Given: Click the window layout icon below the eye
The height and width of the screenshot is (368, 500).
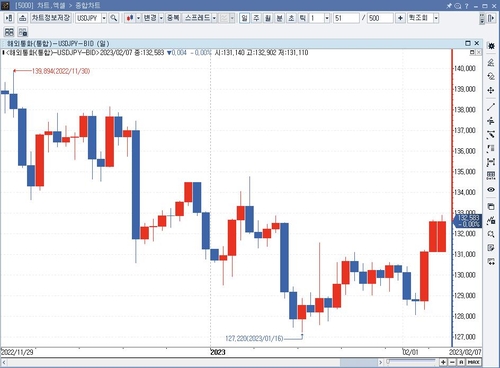Looking at the screenshot, I should pyautogui.click(x=491, y=206).
